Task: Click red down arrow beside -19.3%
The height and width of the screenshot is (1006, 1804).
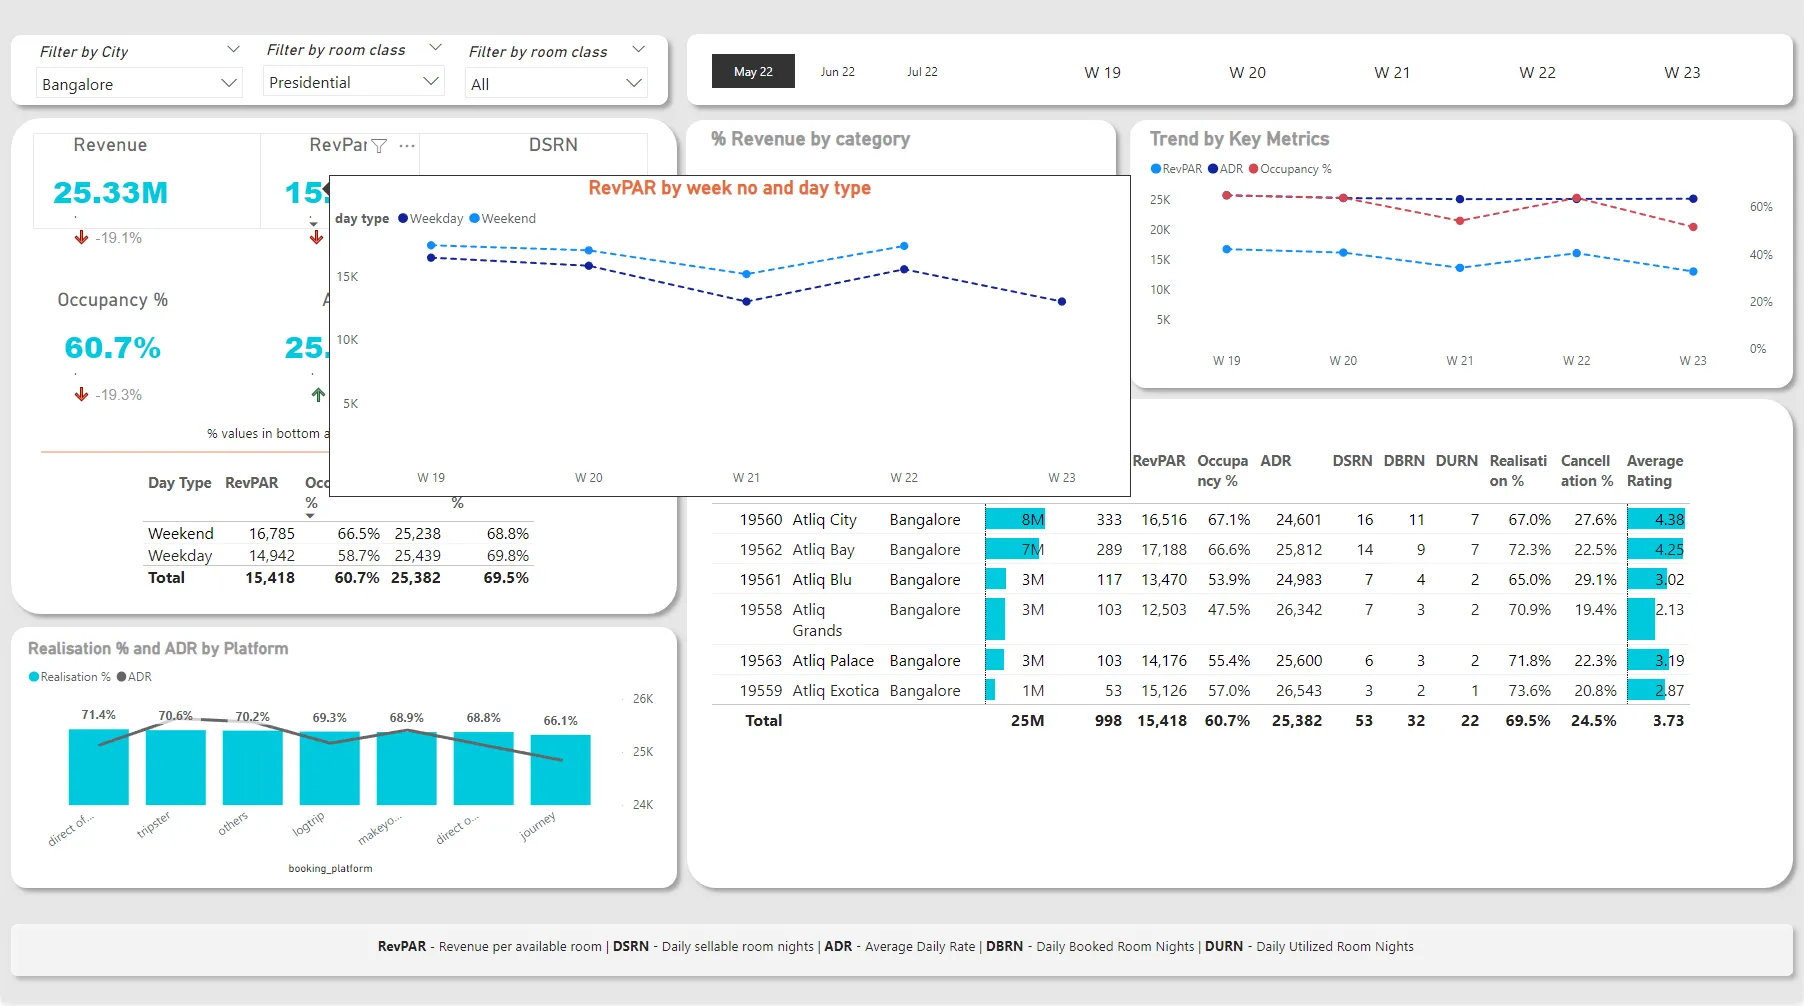Action: [x=82, y=395]
